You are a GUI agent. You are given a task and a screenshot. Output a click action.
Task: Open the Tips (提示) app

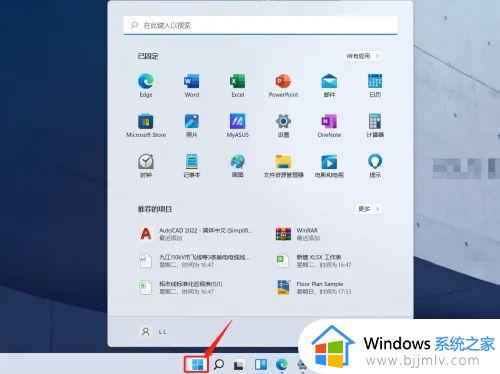click(x=375, y=166)
